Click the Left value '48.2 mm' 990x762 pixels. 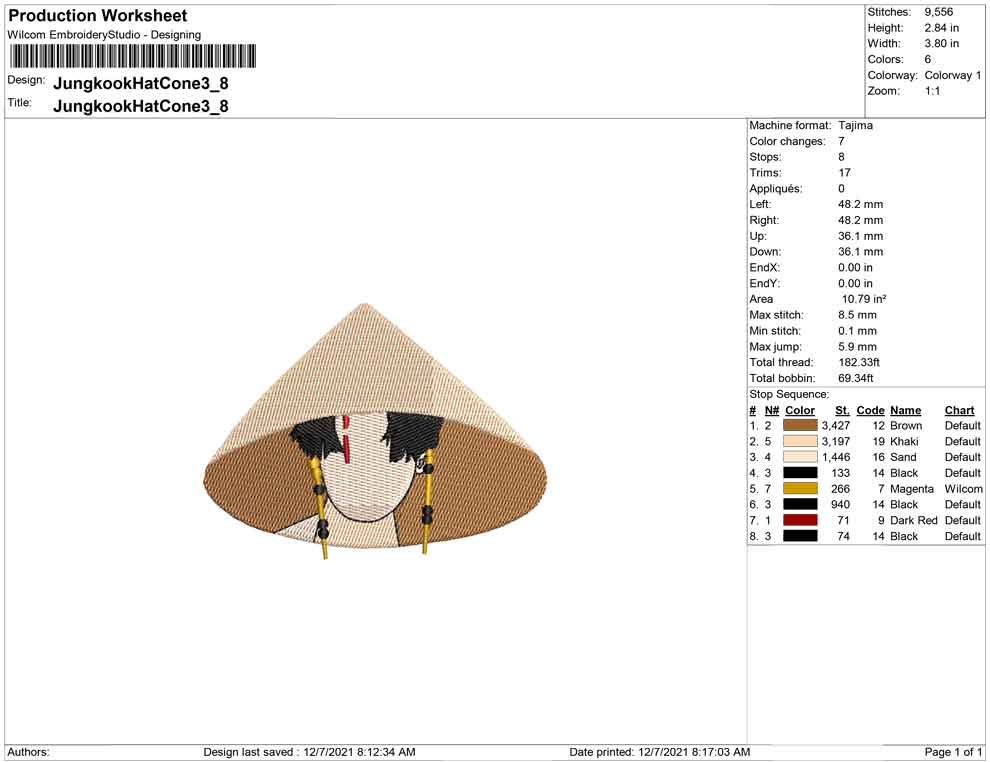click(x=861, y=204)
